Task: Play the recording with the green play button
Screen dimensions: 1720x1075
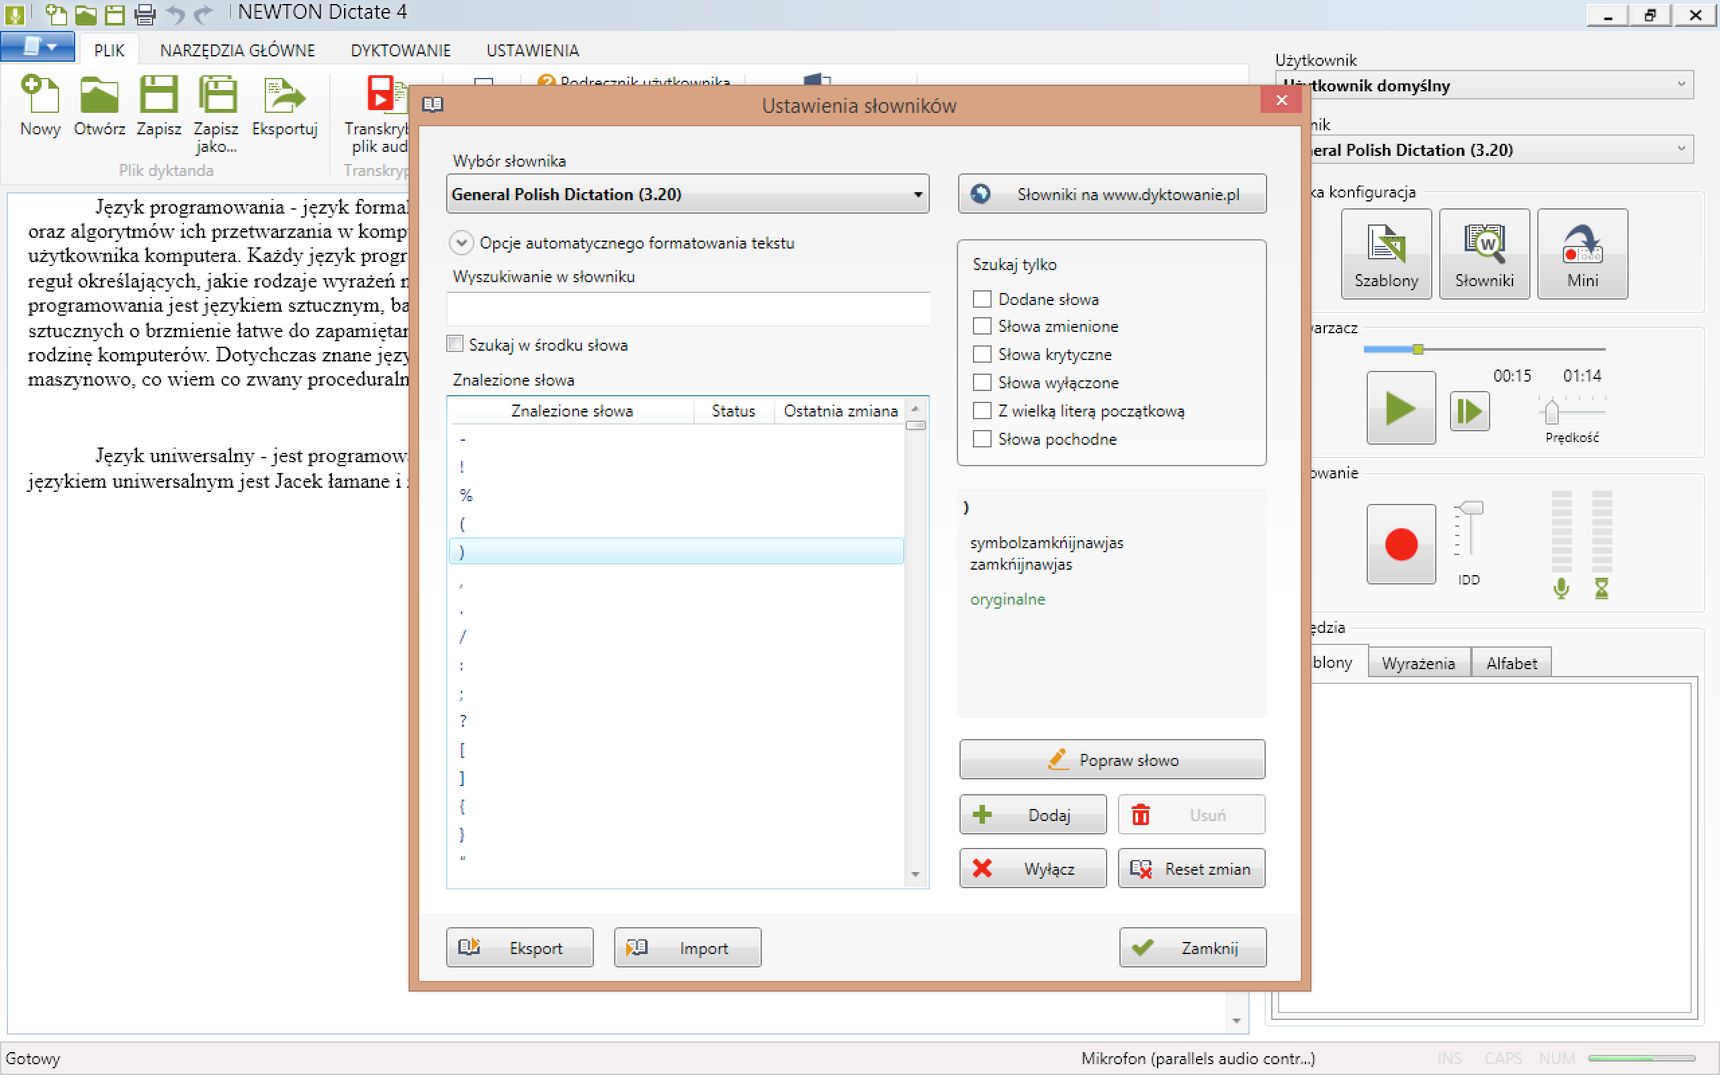Action: pyautogui.click(x=1401, y=408)
